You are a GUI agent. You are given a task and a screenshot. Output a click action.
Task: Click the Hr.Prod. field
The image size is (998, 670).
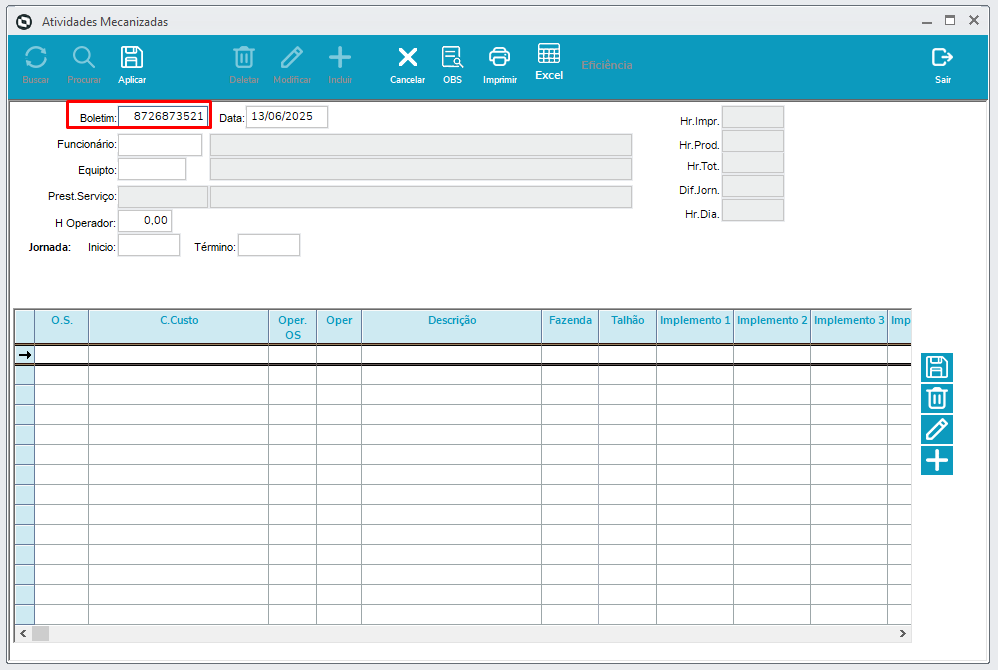753,141
